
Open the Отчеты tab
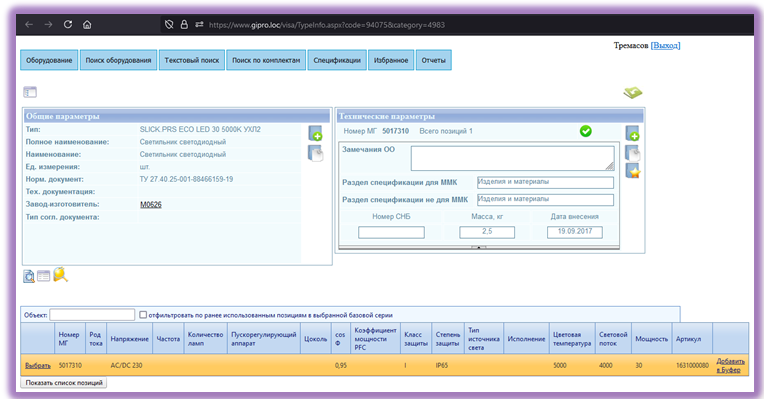click(434, 60)
